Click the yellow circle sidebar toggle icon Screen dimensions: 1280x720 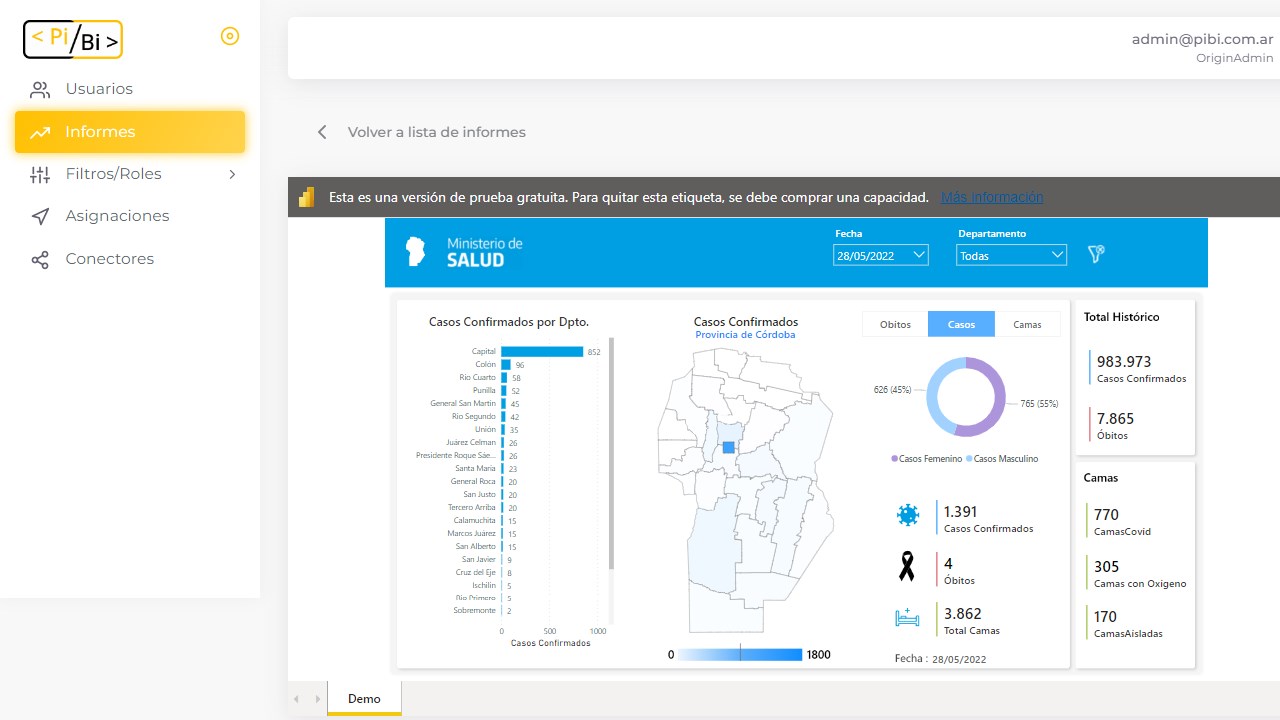coord(230,37)
